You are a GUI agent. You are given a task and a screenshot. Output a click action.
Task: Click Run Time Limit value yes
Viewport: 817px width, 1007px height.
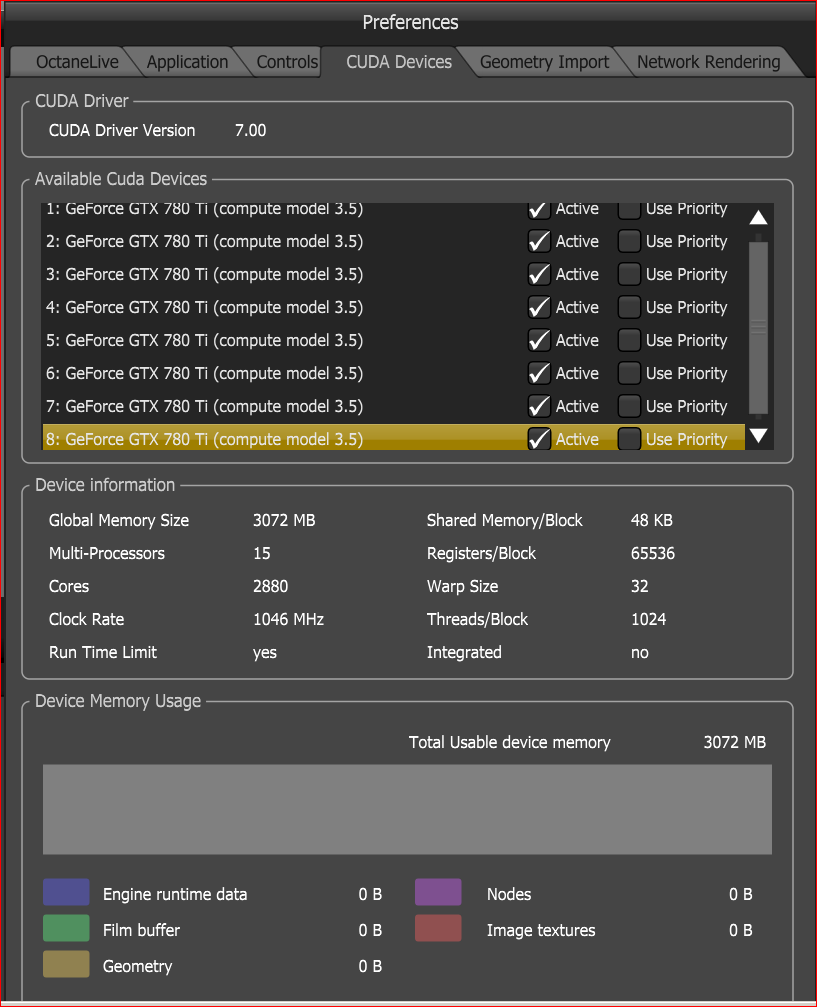click(265, 653)
